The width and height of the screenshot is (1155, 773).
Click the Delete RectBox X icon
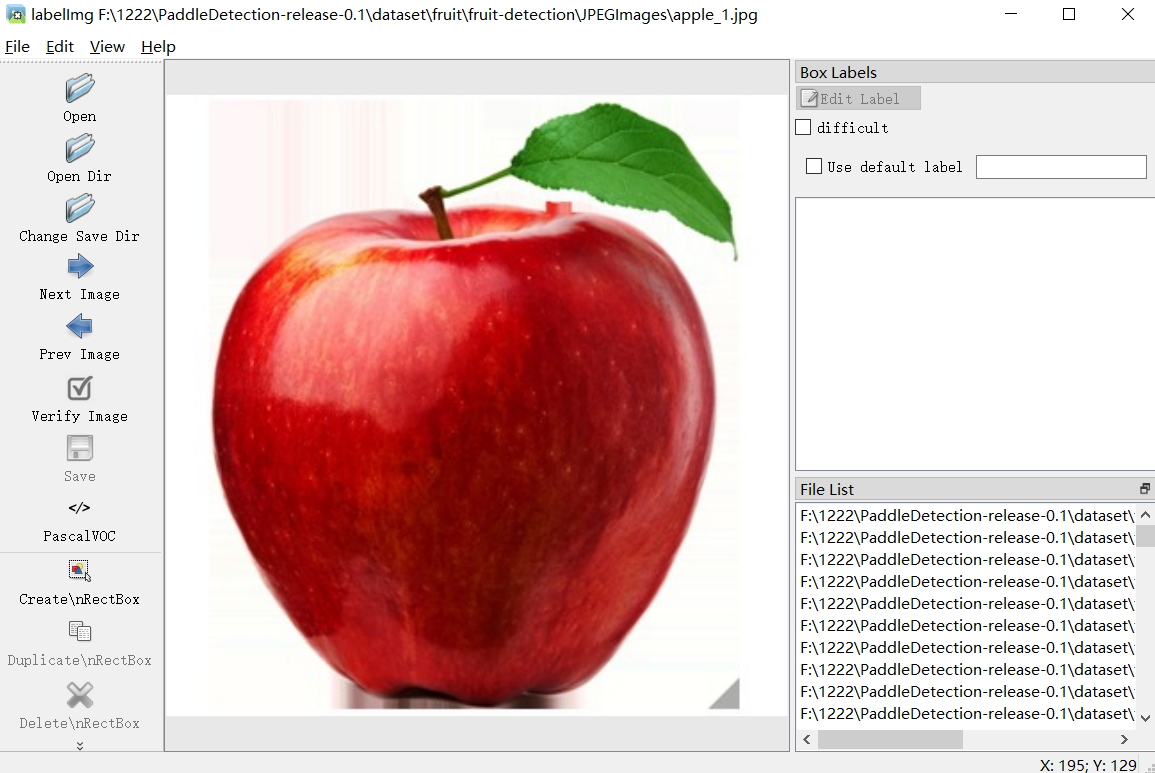[x=80, y=694]
